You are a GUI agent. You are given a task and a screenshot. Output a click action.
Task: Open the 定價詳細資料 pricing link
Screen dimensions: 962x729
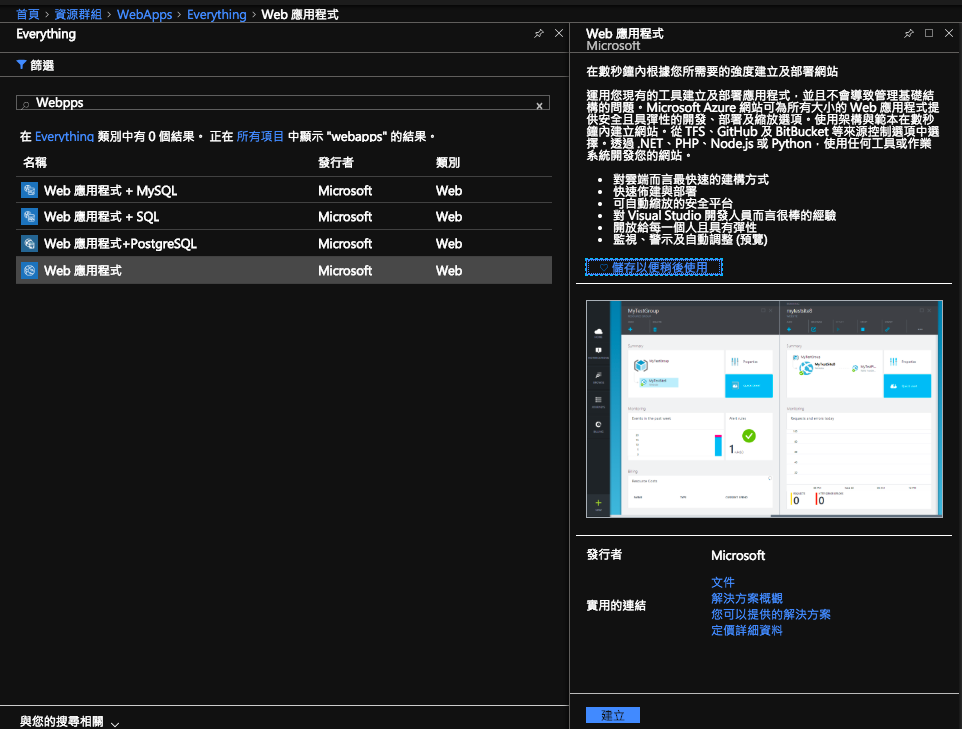coord(747,630)
